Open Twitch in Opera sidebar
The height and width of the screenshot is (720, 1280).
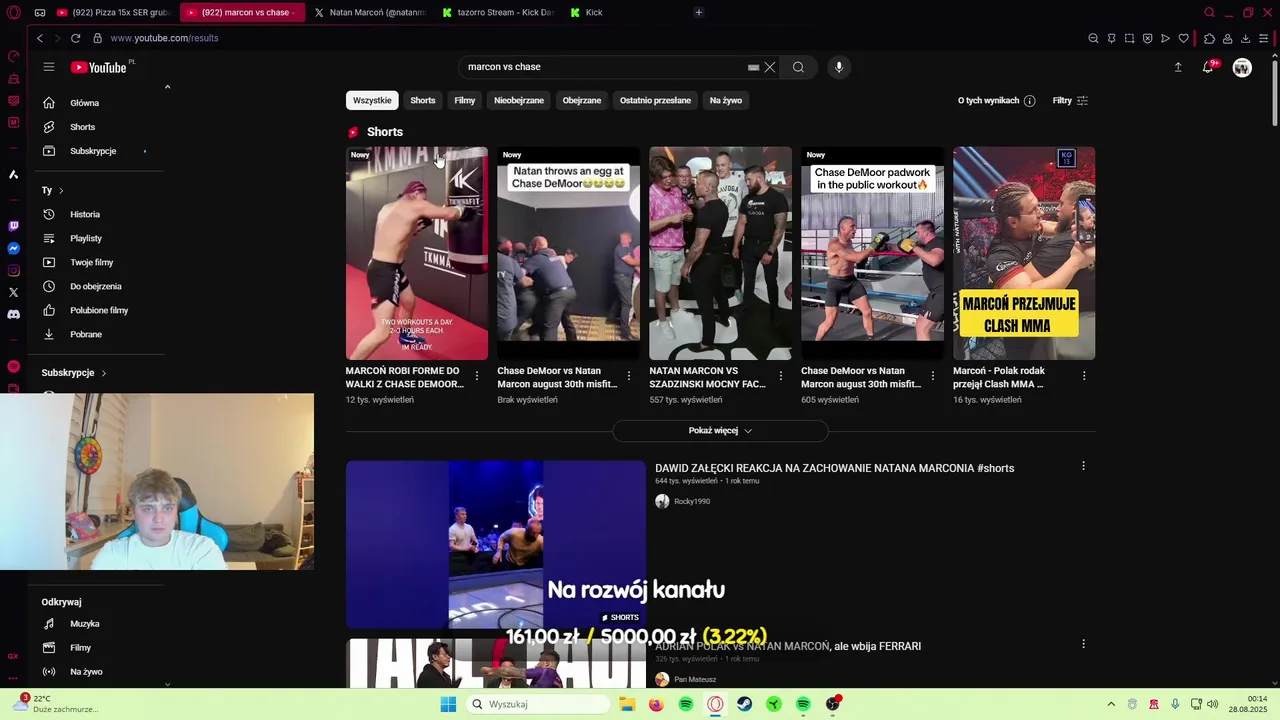[13, 226]
